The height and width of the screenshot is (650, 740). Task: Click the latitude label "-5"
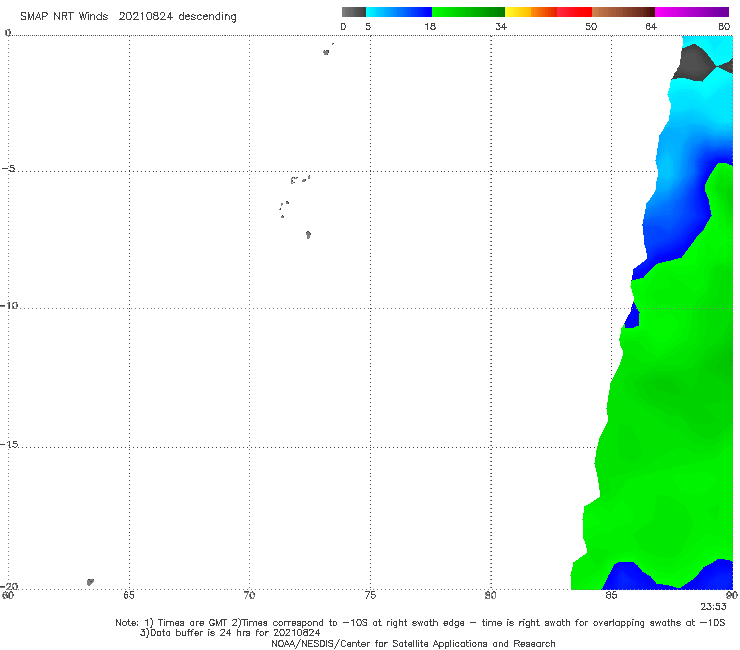tap(9, 169)
